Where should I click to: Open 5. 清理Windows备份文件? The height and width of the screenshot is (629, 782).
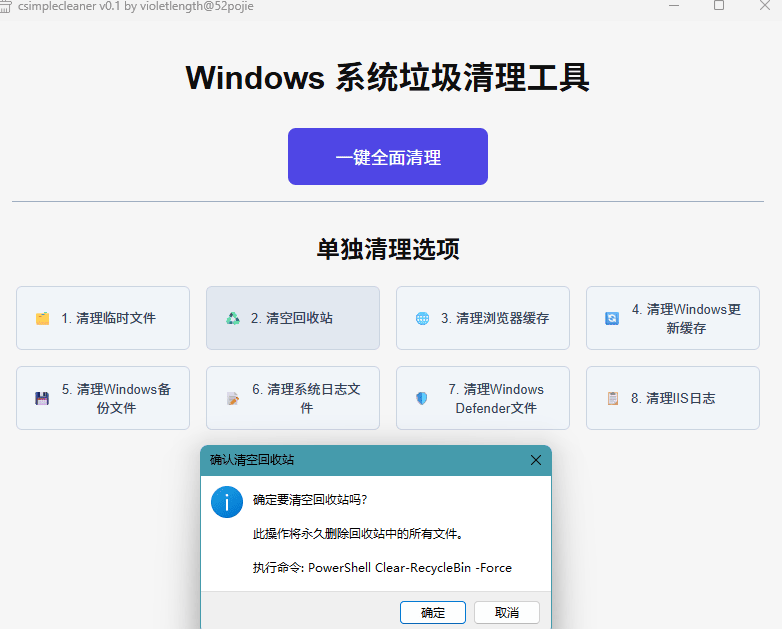(x=103, y=398)
